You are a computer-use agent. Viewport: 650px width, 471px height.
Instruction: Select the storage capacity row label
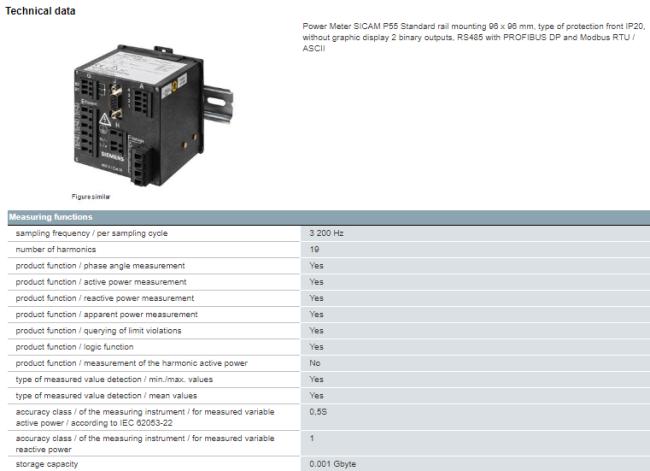click(48, 463)
